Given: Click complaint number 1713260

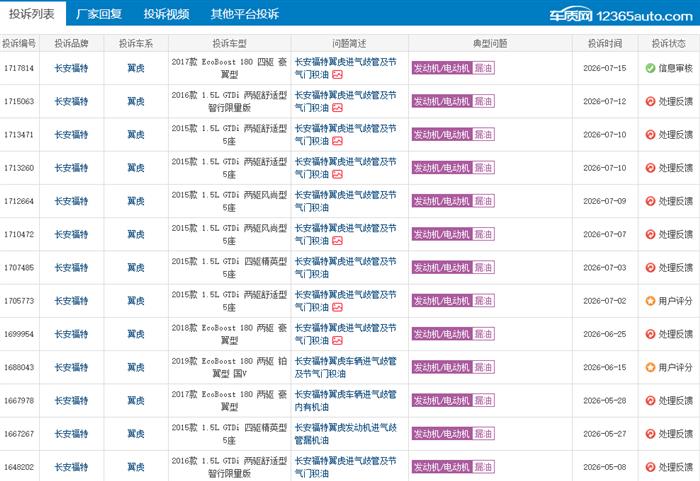Looking at the screenshot, I should pos(19,168).
